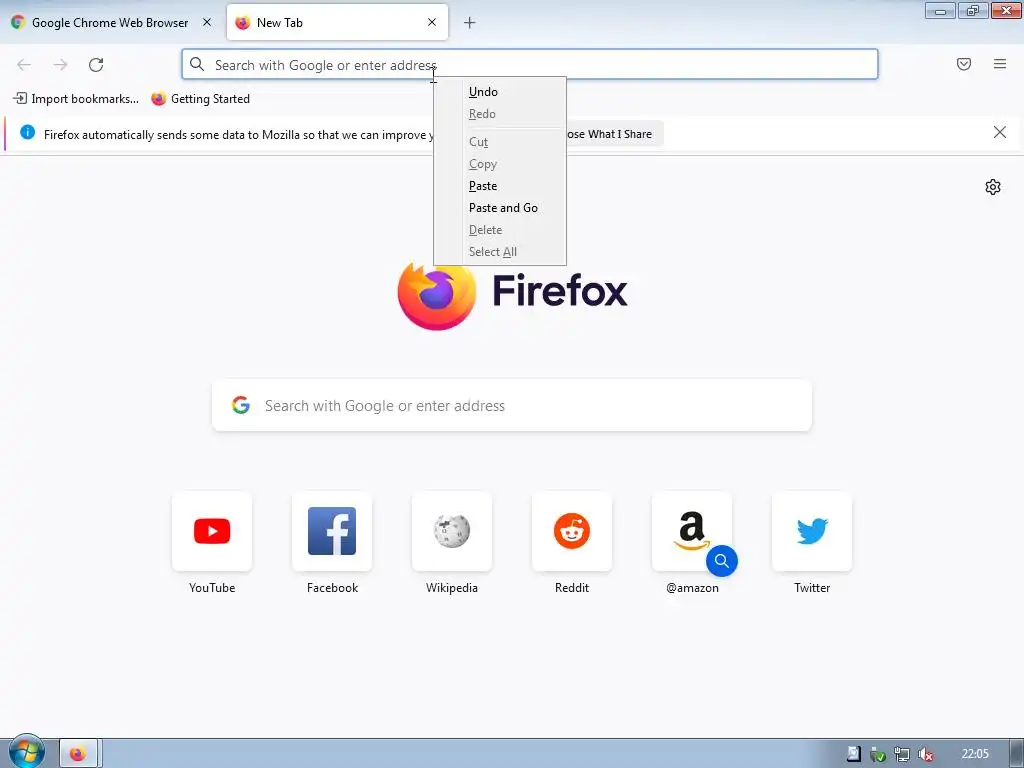Close the Google Chrome Web Browser tab
This screenshot has height=768, width=1024.
[207, 22]
